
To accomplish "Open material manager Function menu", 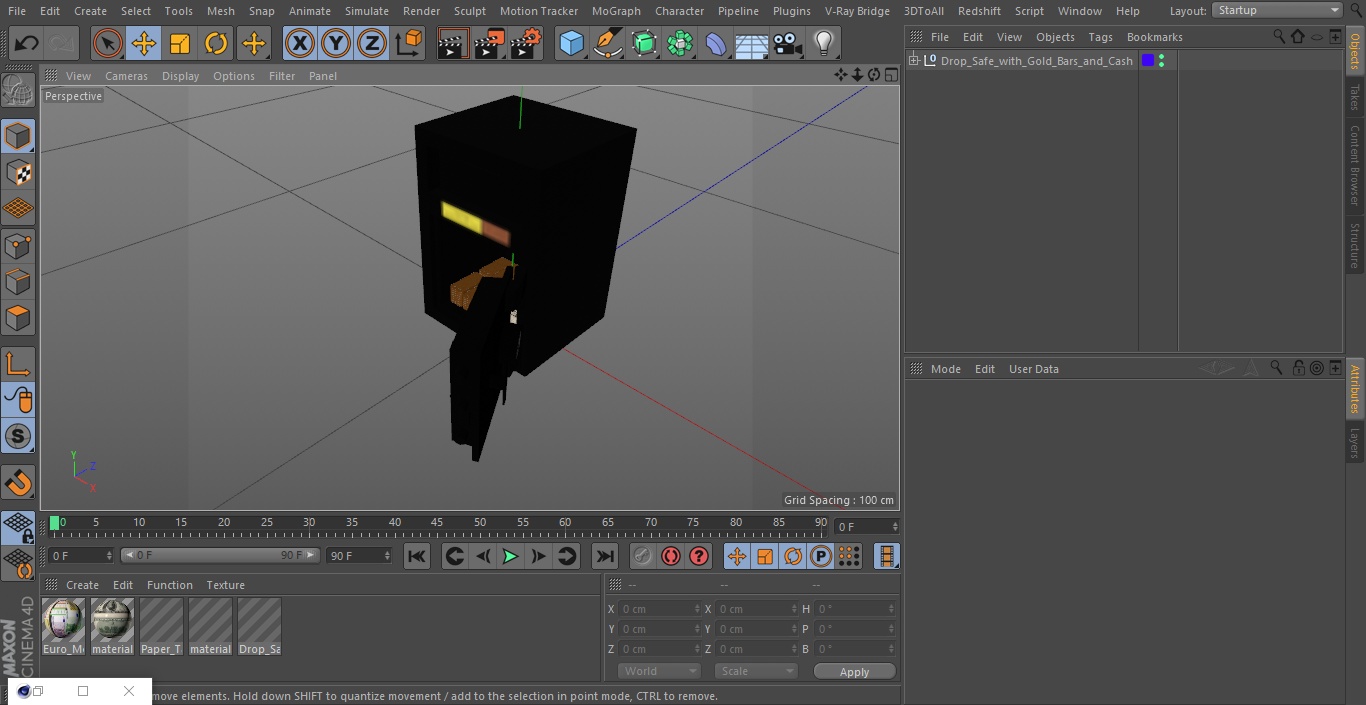I will pyautogui.click(x=170, y=585).
